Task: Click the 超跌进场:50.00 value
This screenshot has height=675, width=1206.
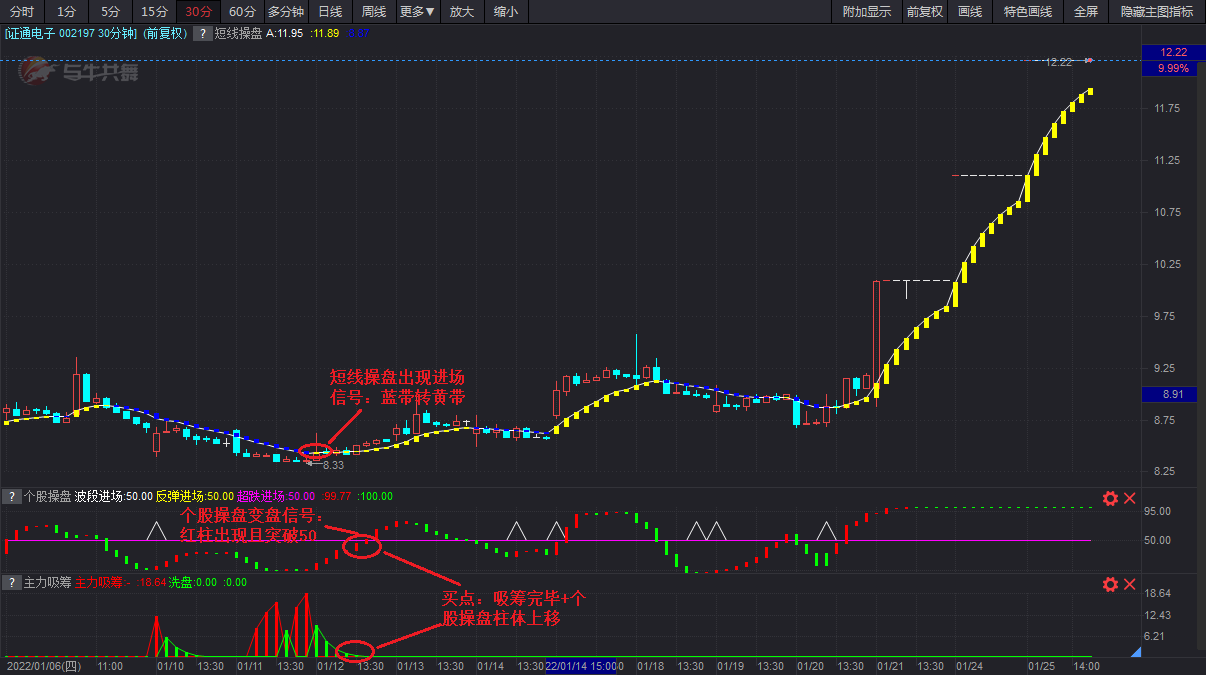Action: tap(275, 496)
